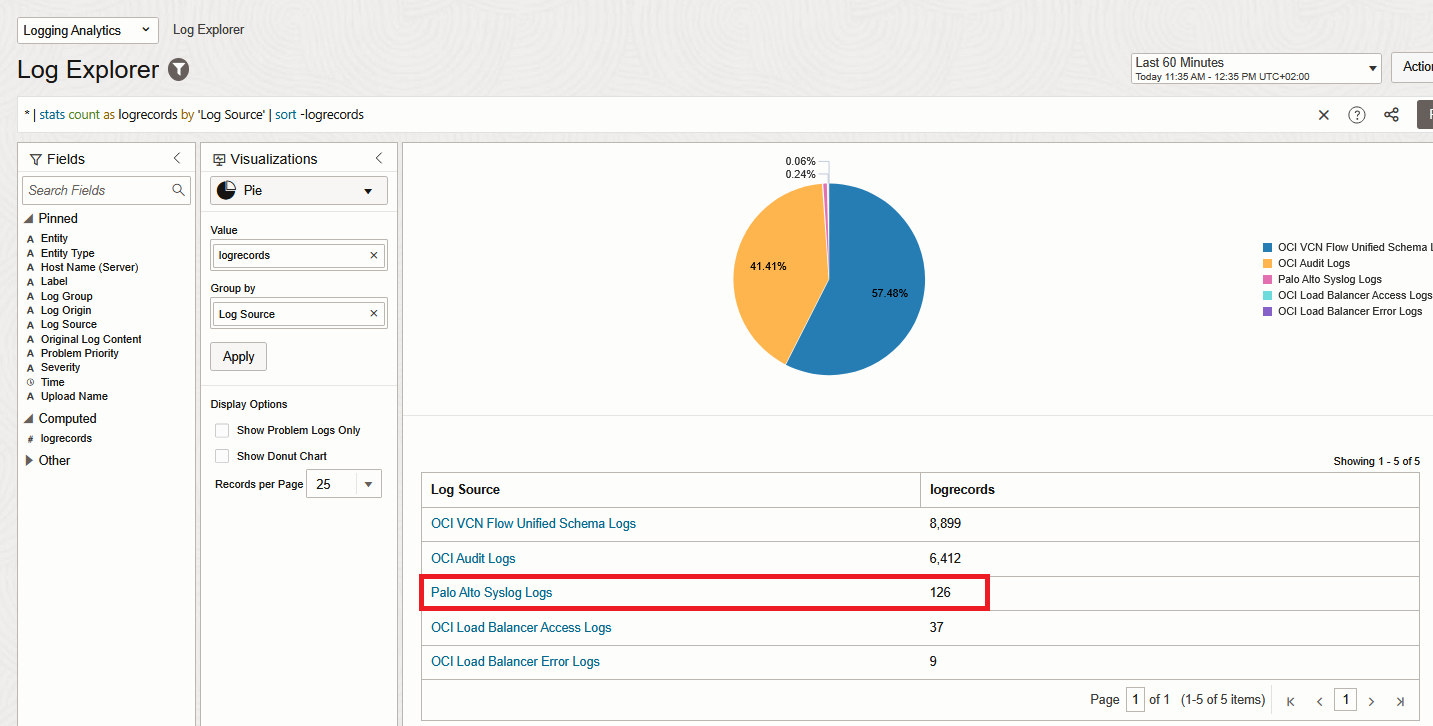Remove Log Source from Group by field
1433x726 pixels.
[374, 314]
